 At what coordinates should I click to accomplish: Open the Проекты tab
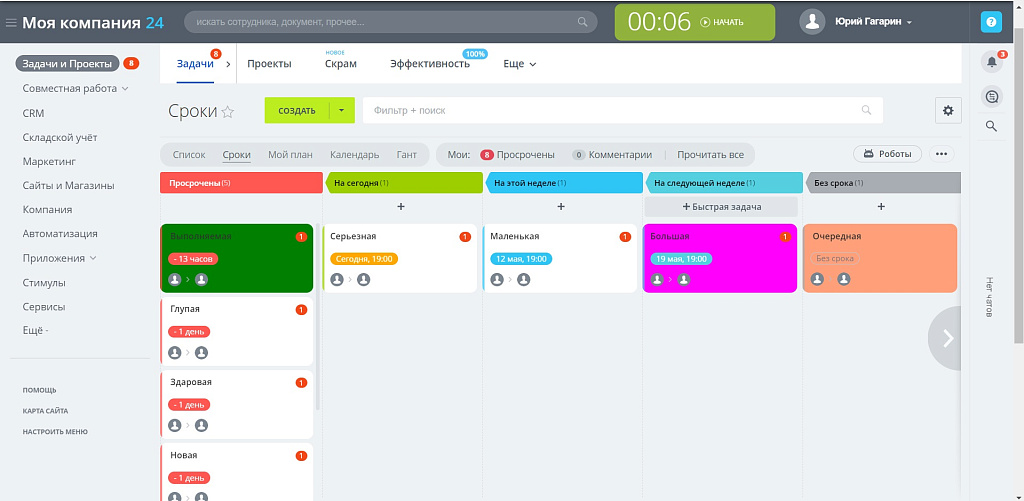click(269, 64)
